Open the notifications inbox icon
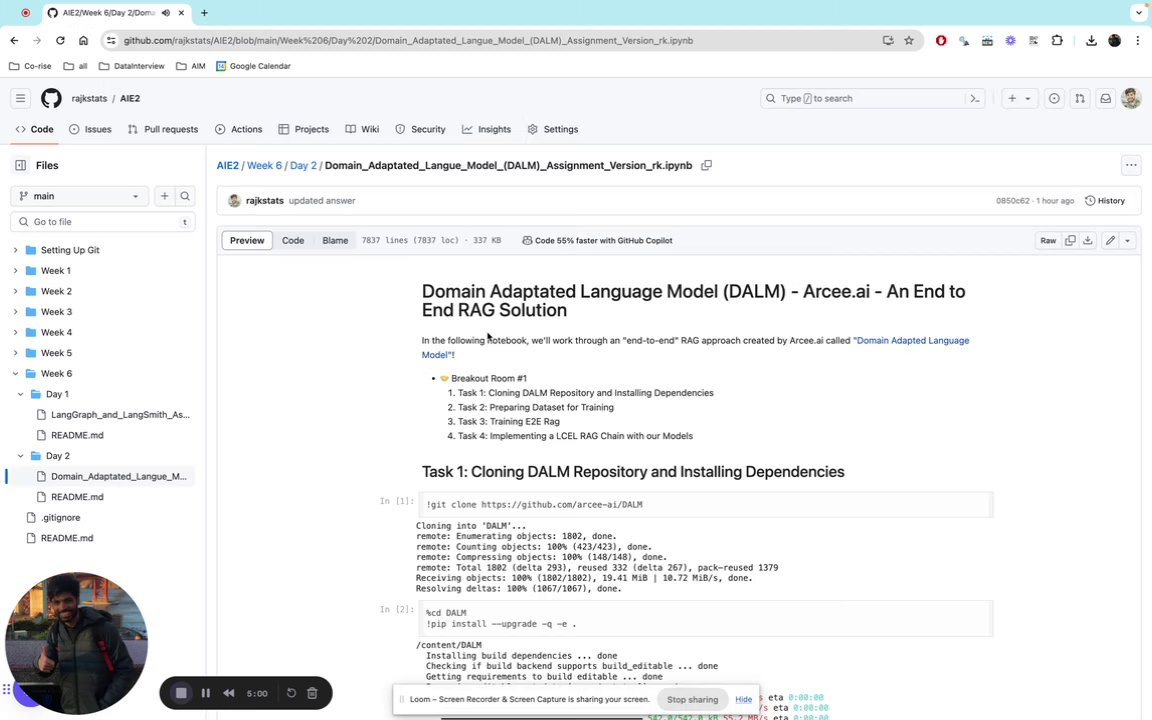1152x720 pixels. pyautogui.click(x=1106, y=98)
